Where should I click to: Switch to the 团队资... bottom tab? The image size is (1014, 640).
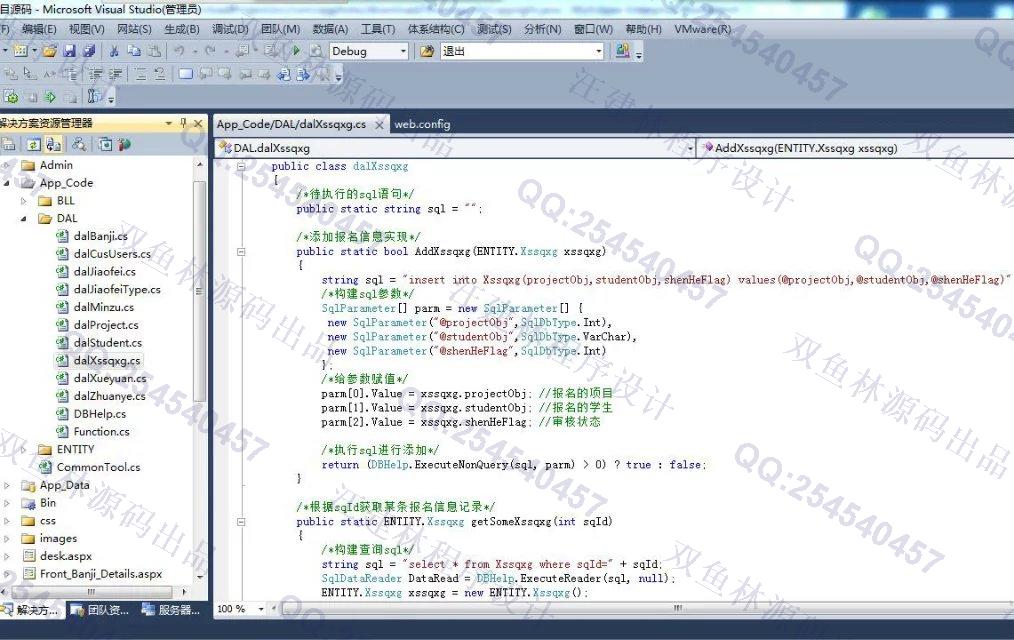100,610
